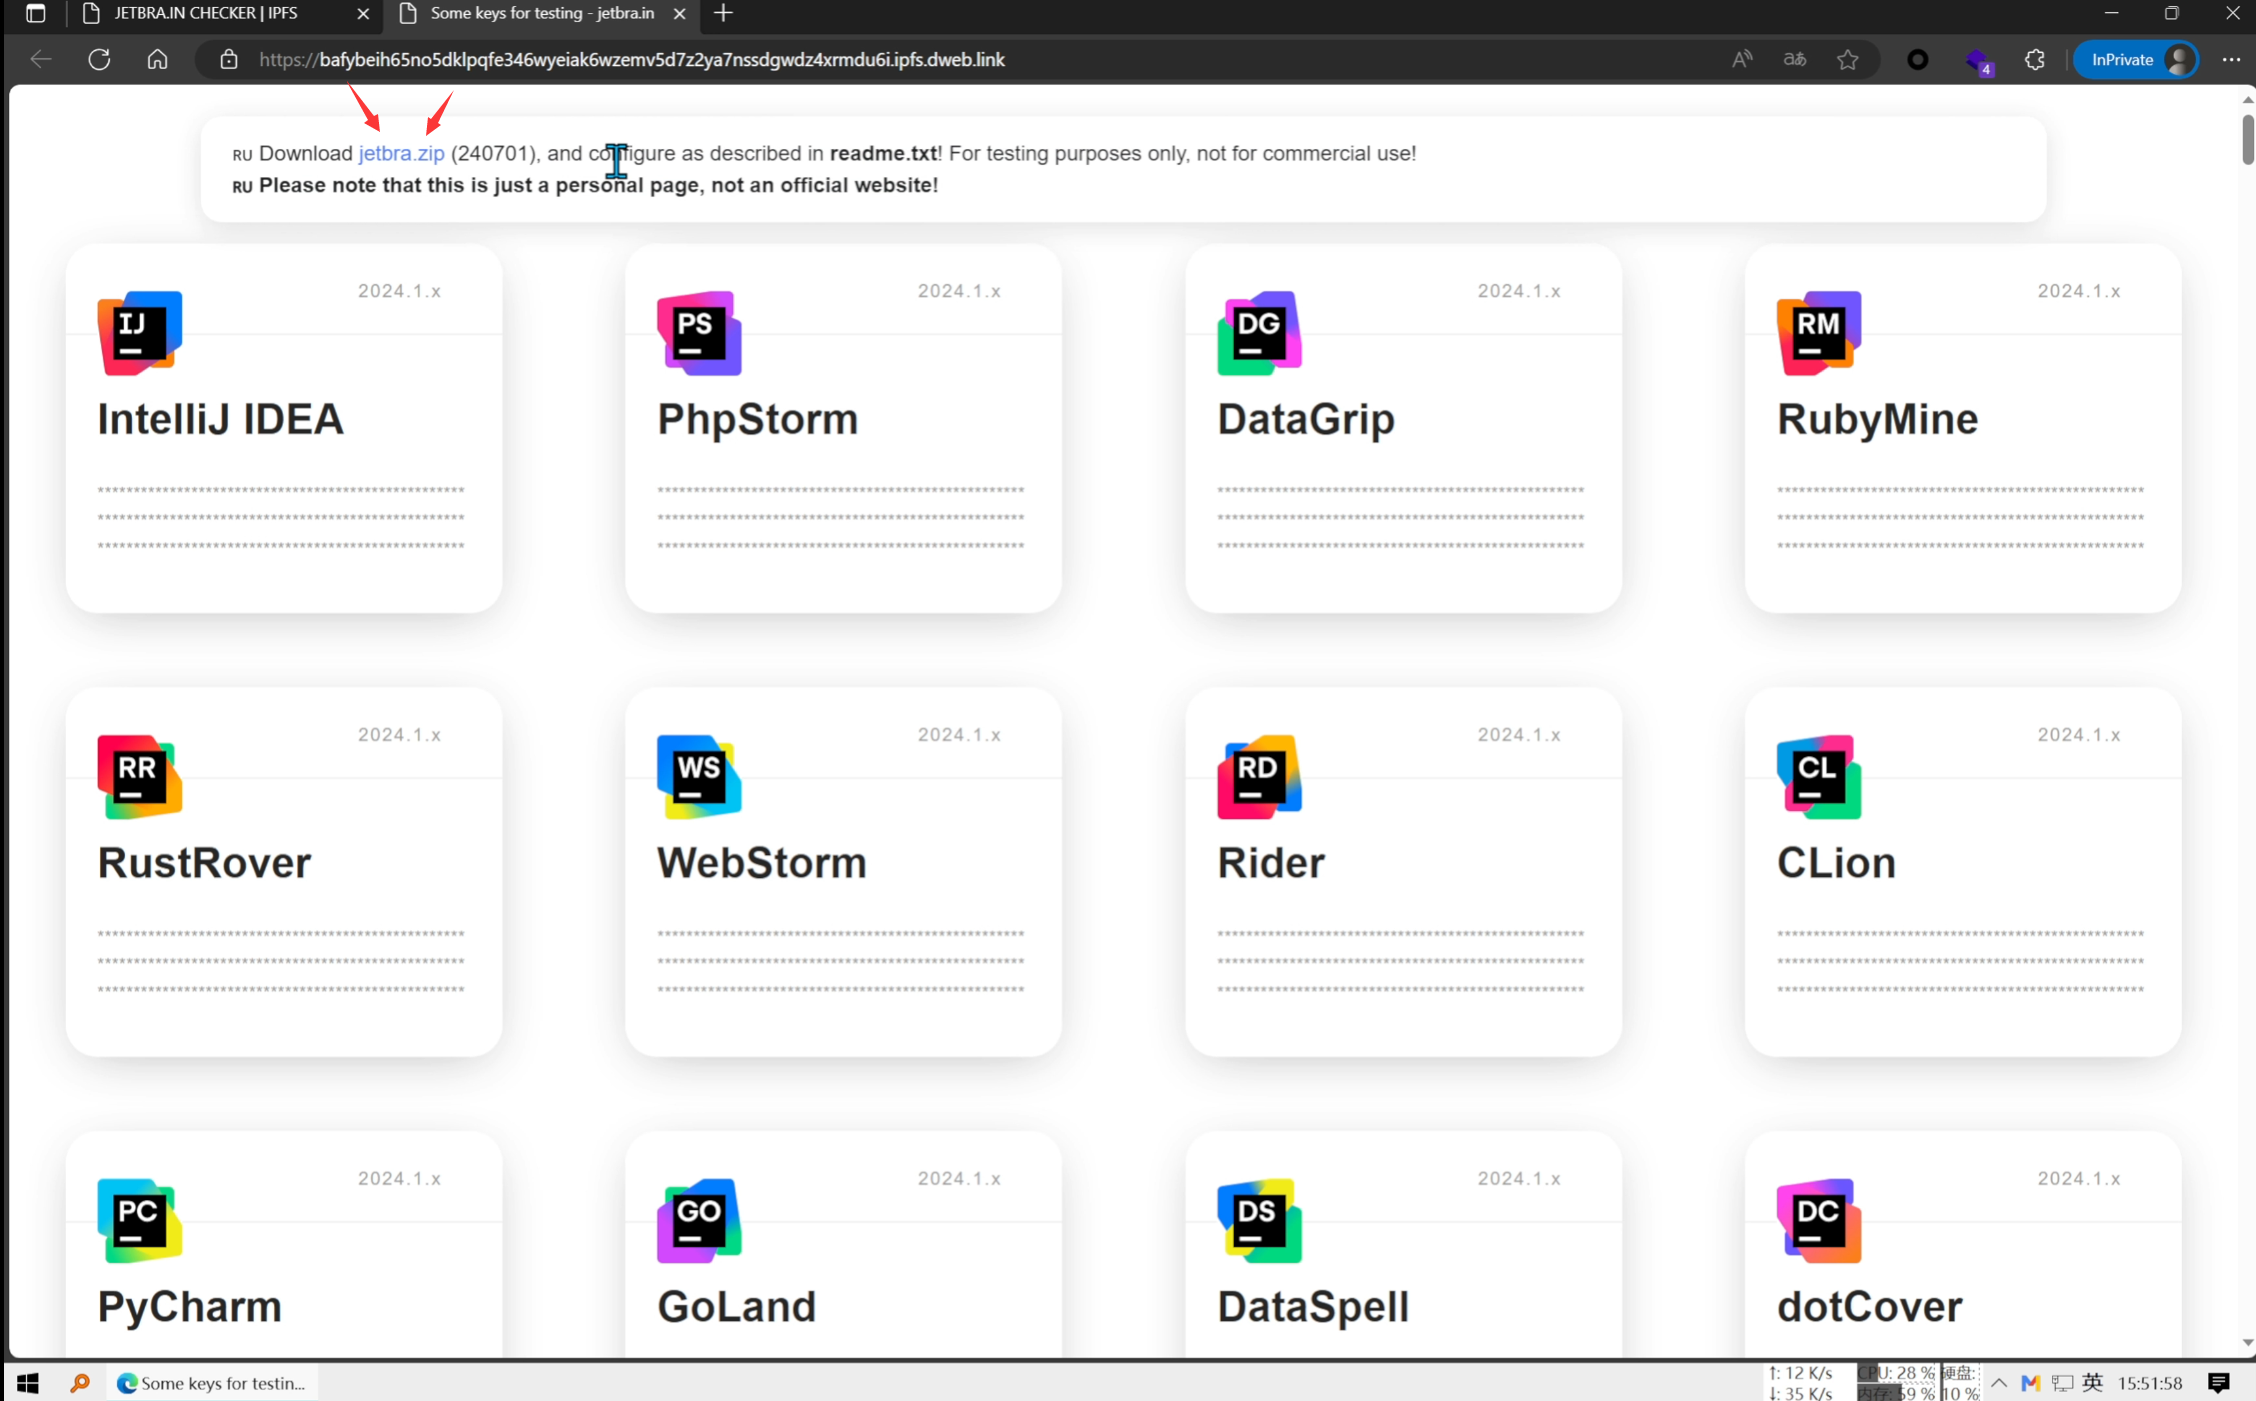This screenshot has width=2256, height=1401.
Task: Open the Windows Start menu
Action: point(27,1383)
